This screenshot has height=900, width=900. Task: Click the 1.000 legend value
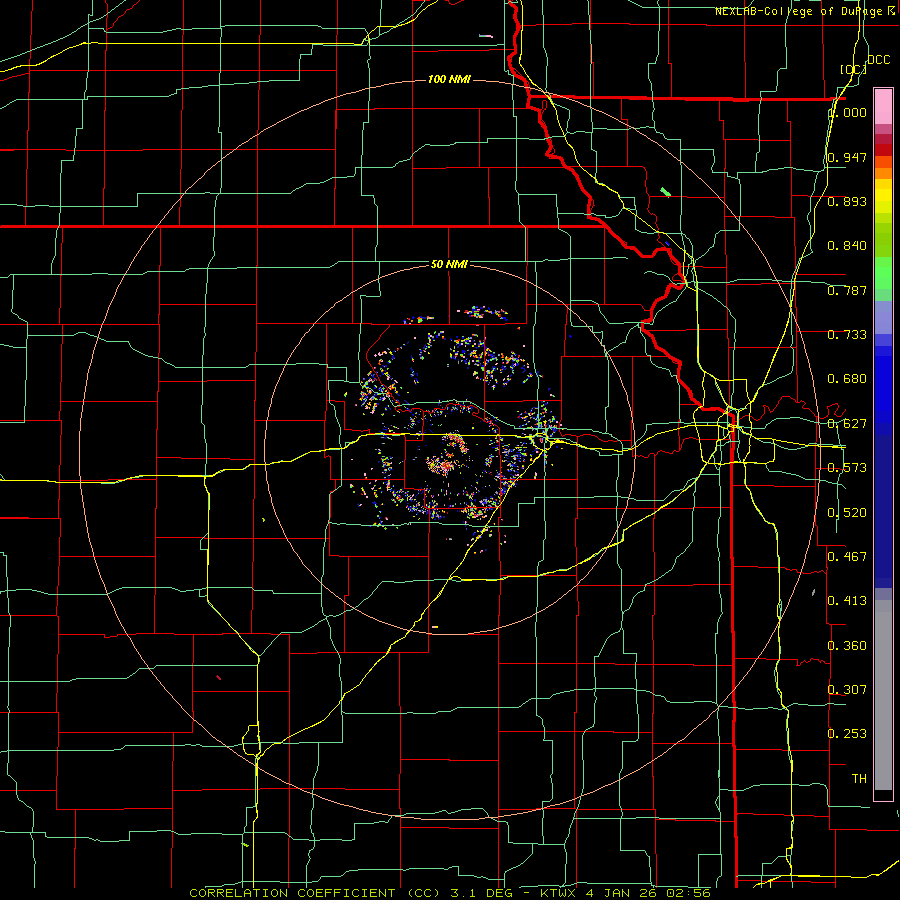click(849, 112)
